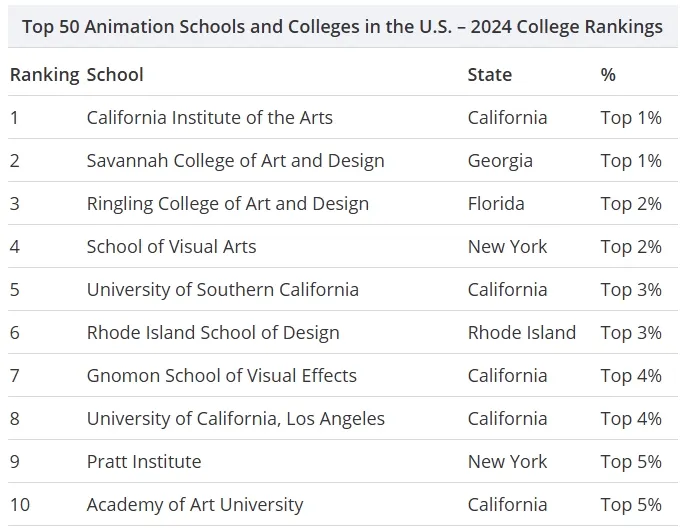Select California Institute of the Arts

(209, 117)
